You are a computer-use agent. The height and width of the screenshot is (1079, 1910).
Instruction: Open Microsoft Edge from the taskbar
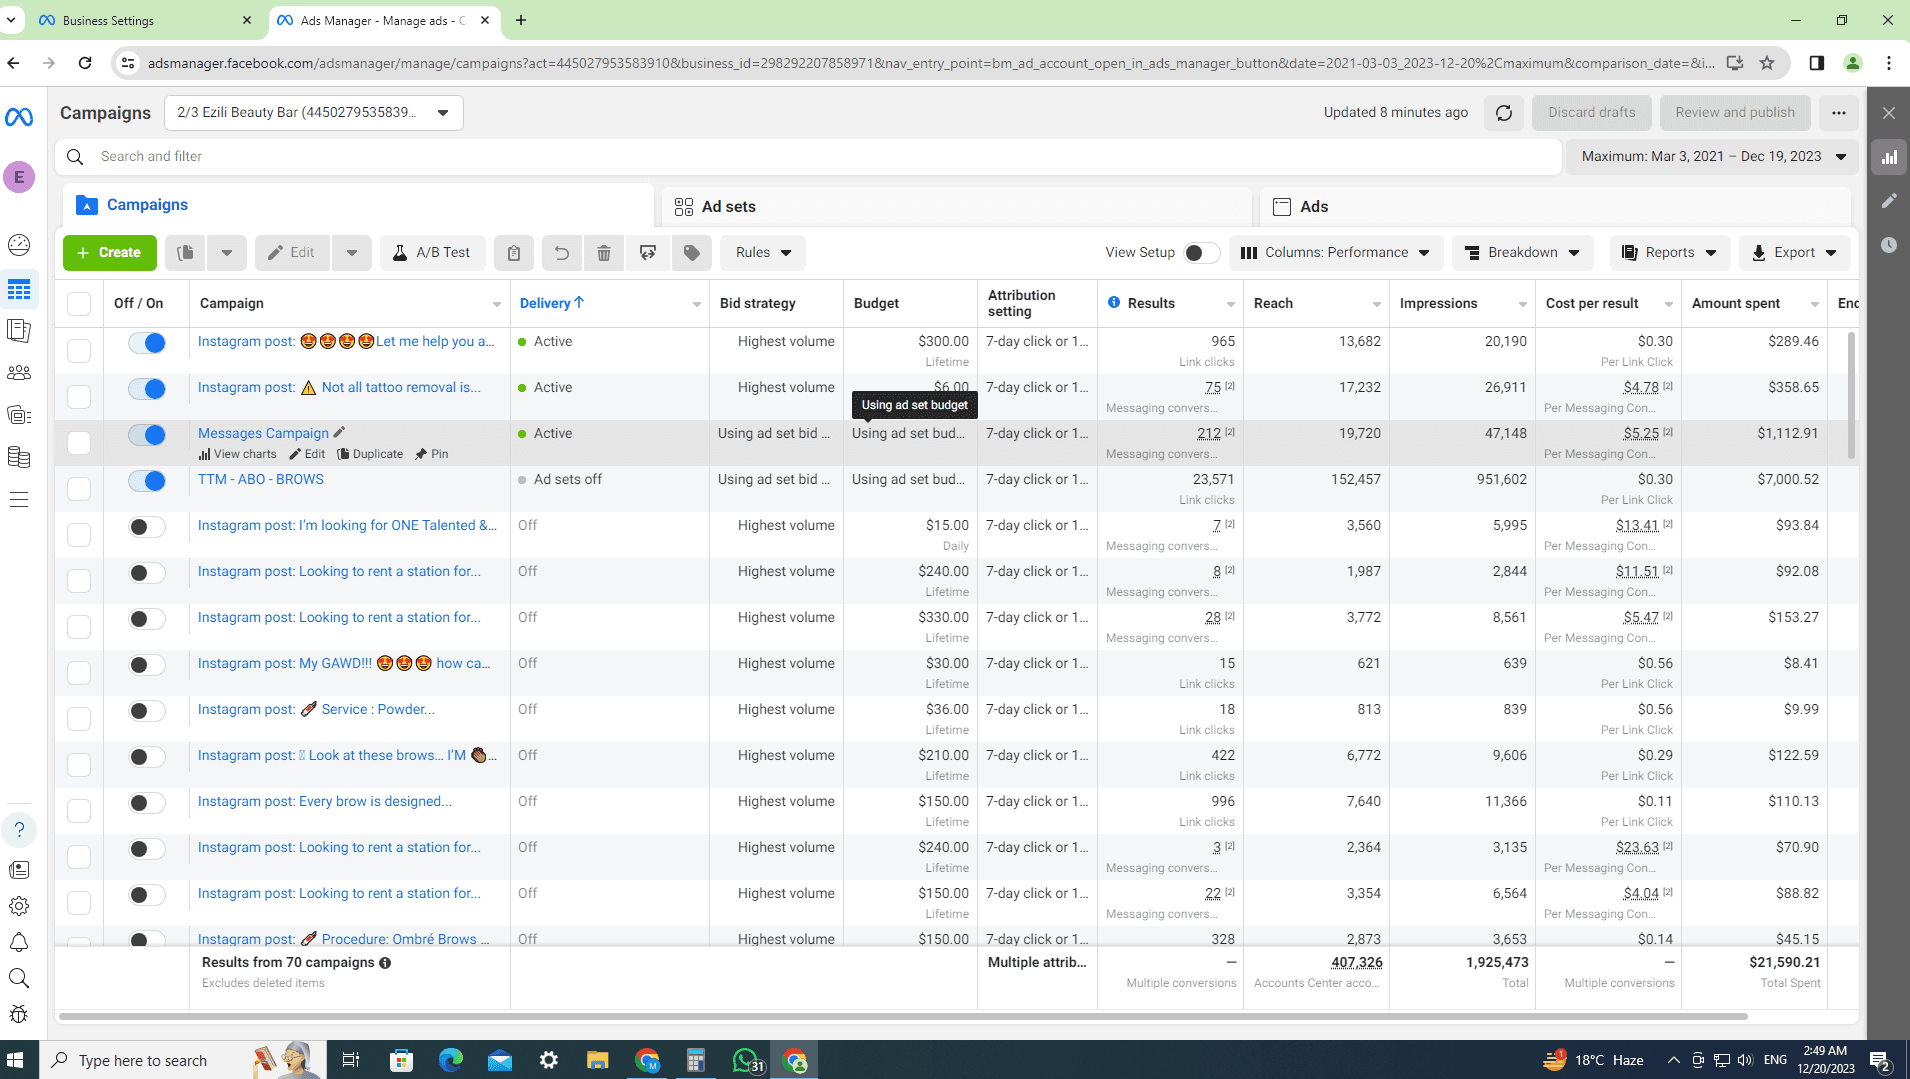coord(451,1060)
